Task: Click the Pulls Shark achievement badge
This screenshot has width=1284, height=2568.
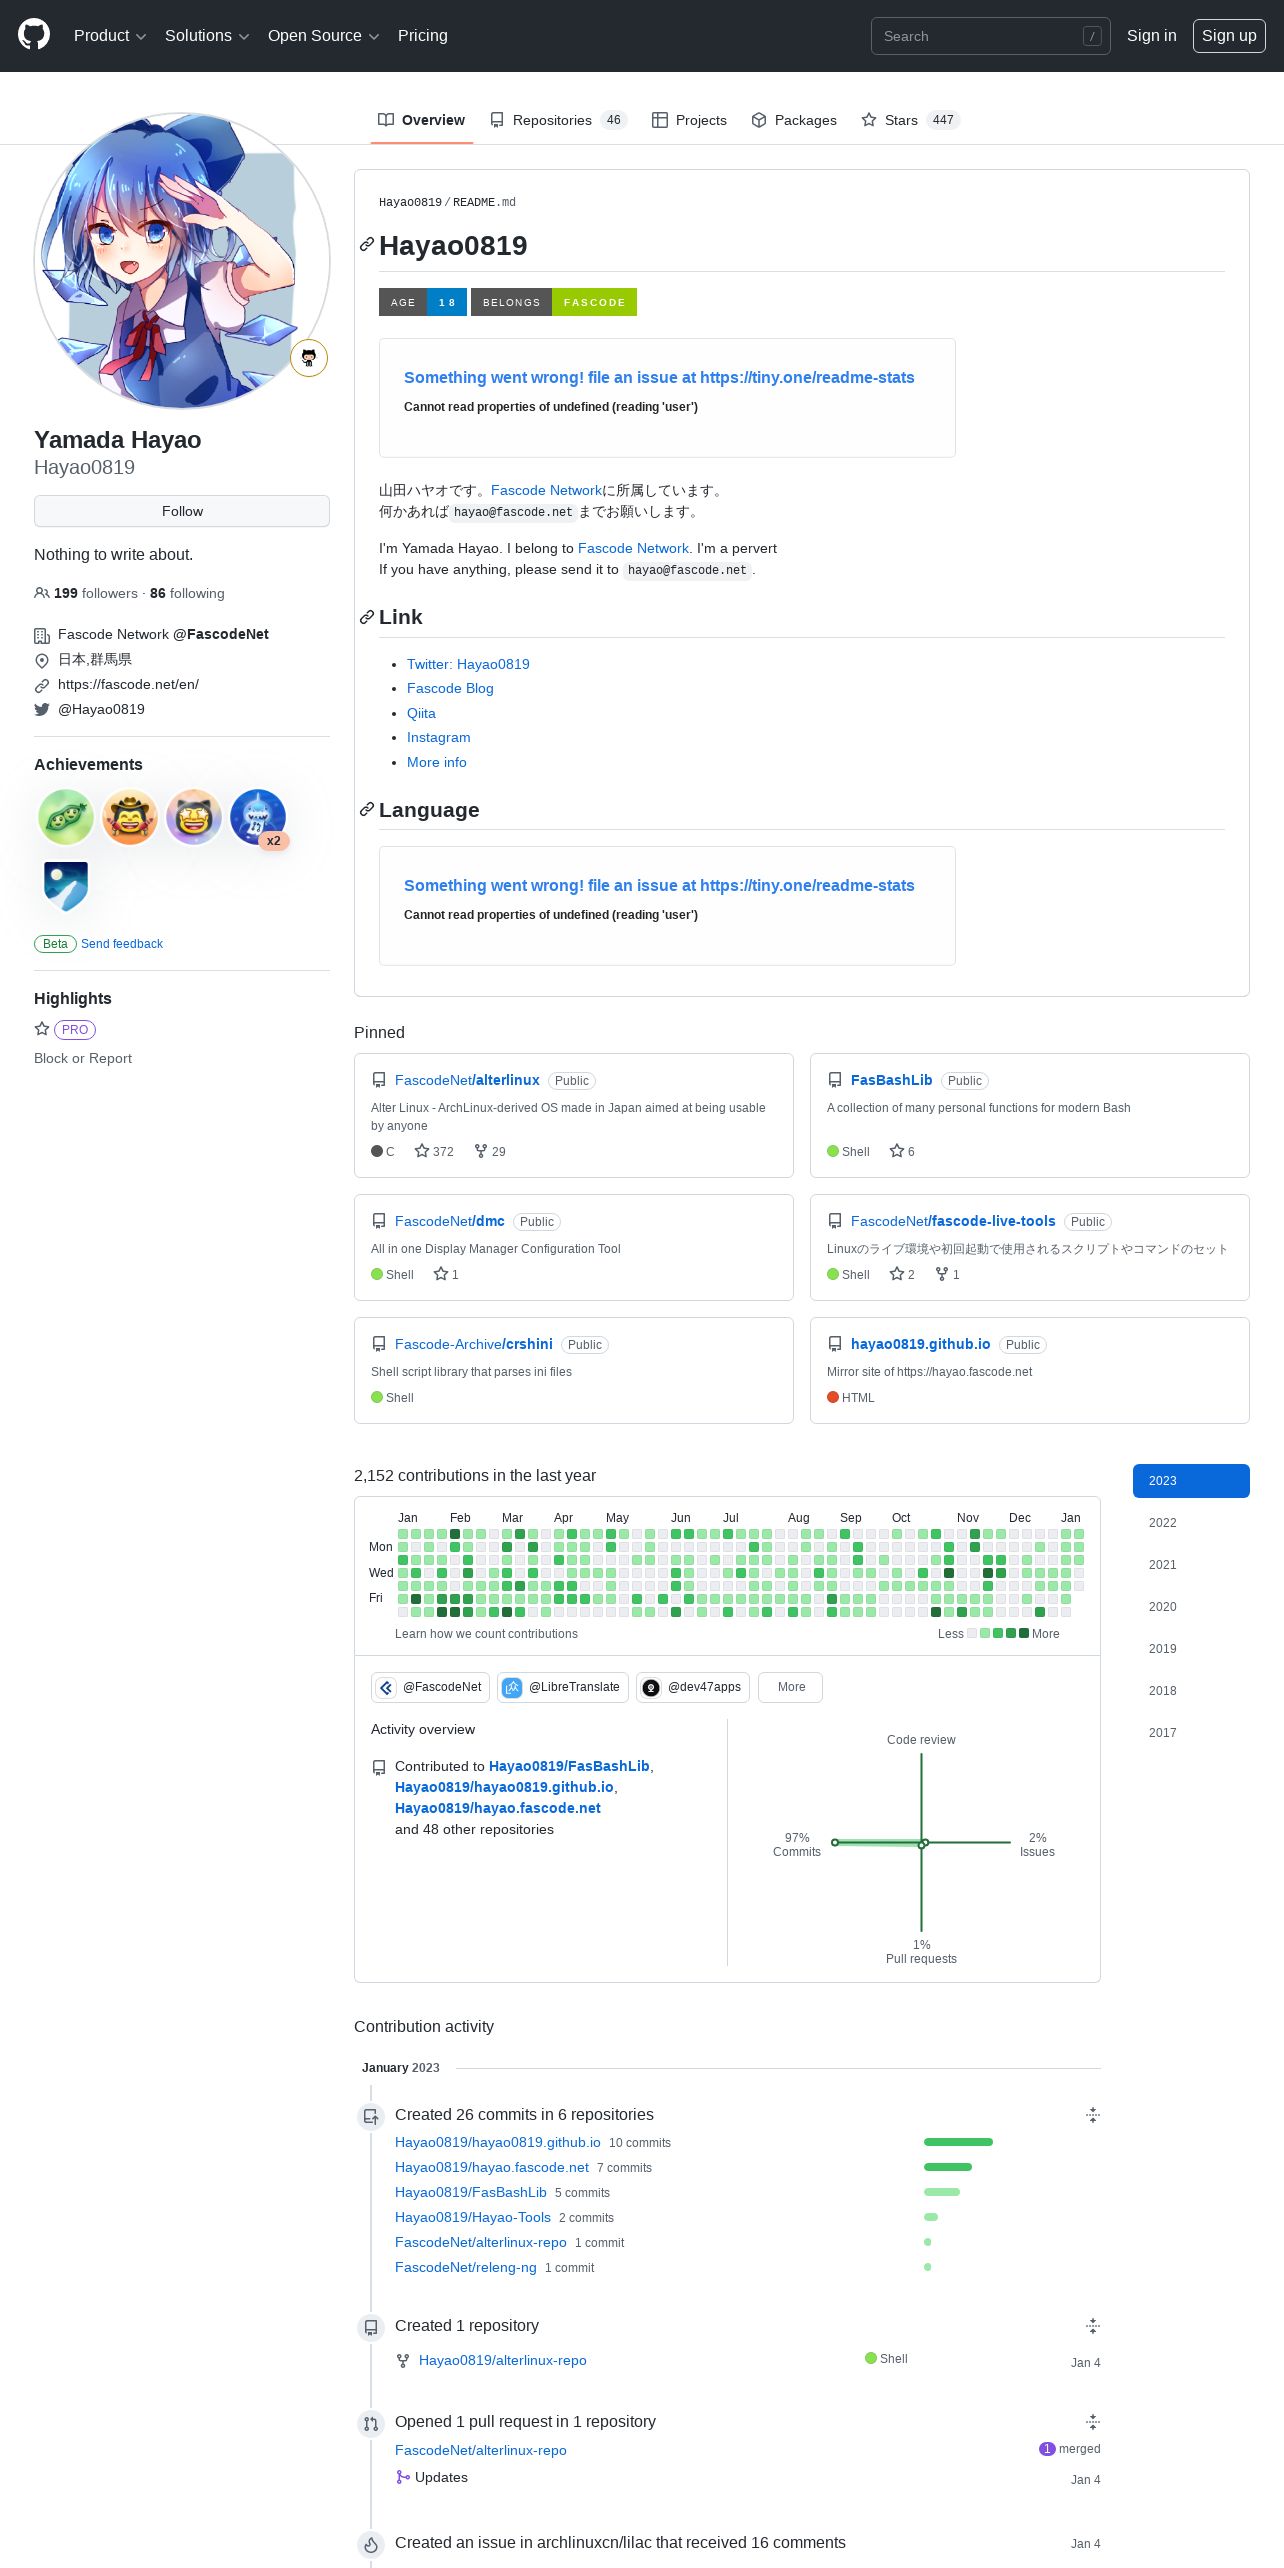Action: [258, 817]
